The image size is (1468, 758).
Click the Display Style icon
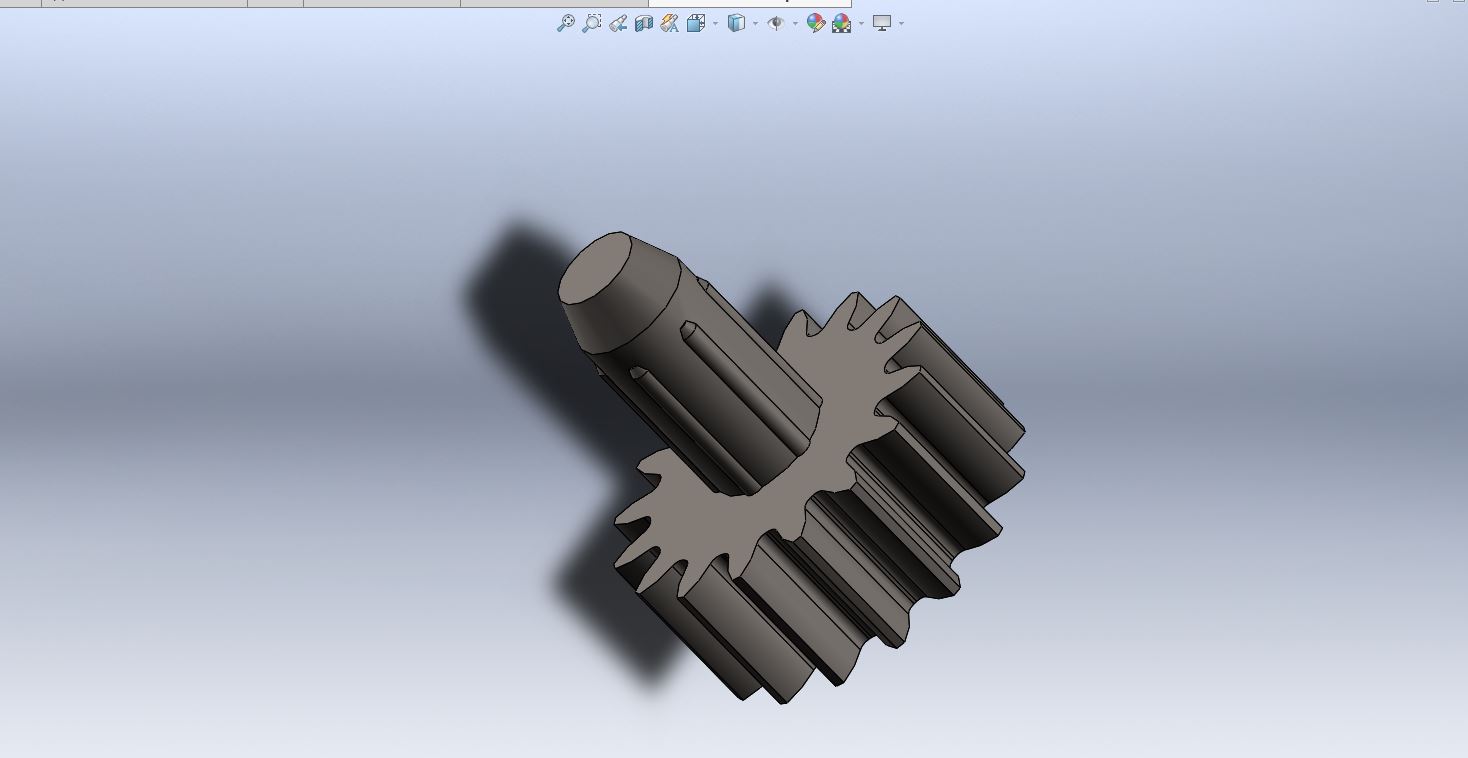click(737, 23)
